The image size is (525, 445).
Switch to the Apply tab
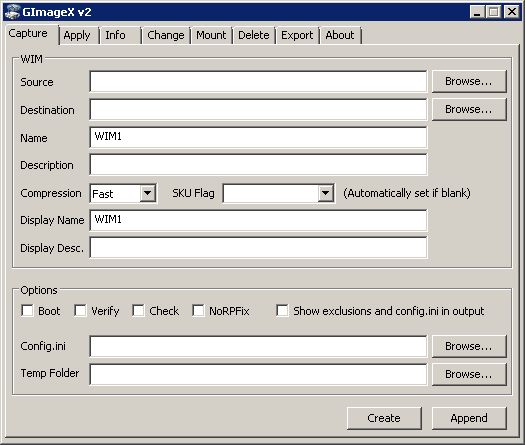coord(77,35)
